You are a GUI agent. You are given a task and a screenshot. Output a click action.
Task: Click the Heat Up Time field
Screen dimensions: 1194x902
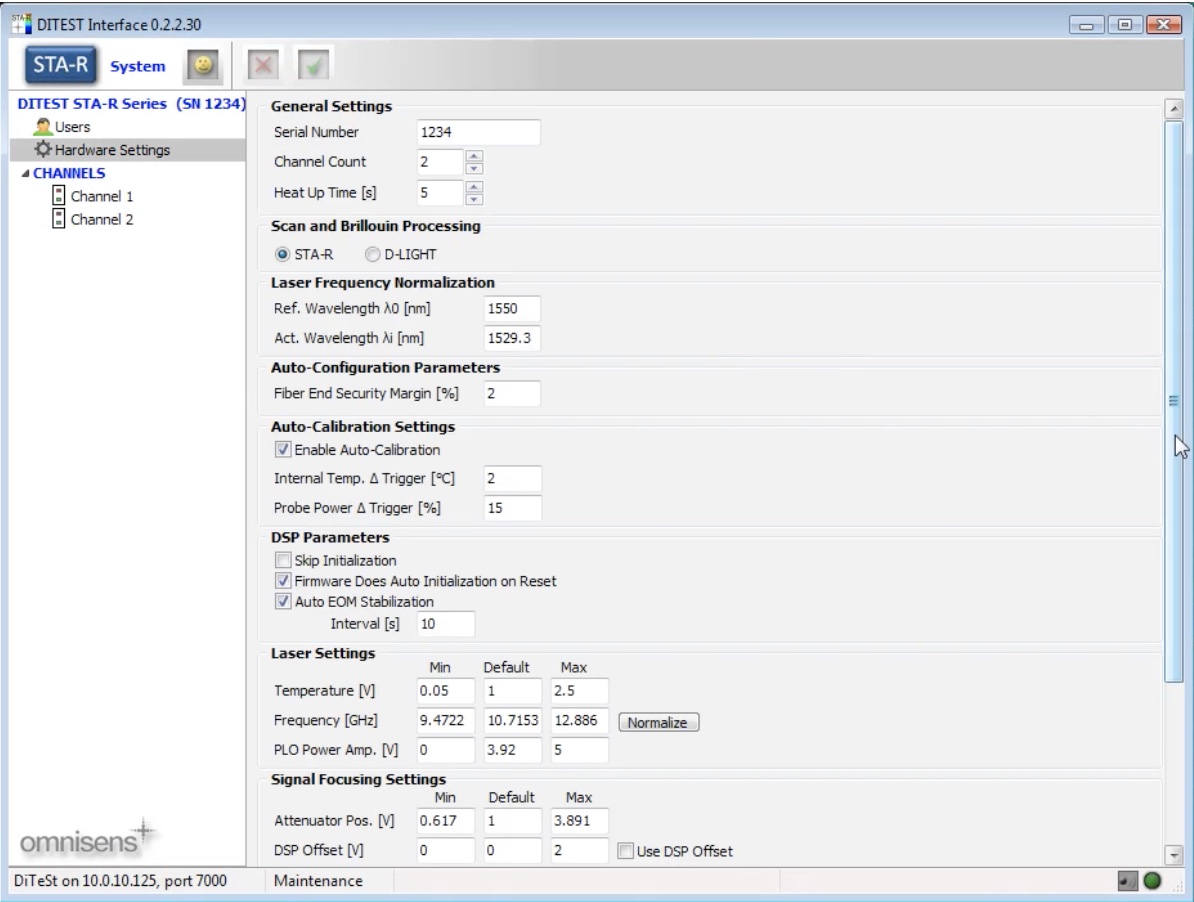pos(439,193)
